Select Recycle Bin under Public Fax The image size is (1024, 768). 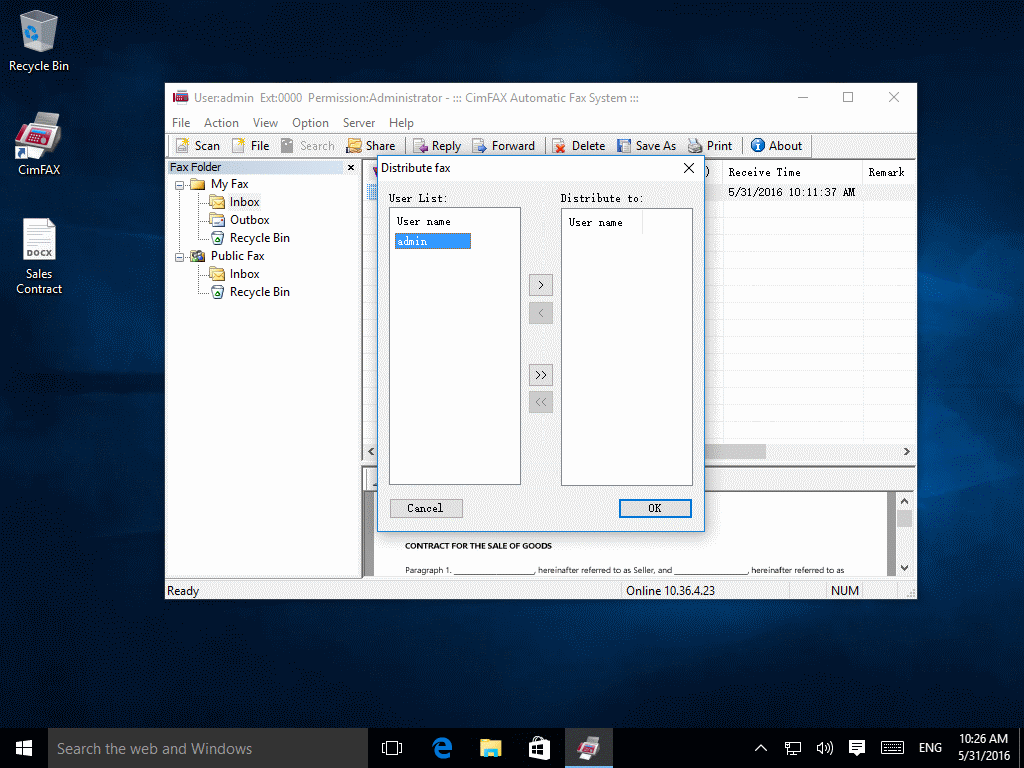(x=259, y=292)
